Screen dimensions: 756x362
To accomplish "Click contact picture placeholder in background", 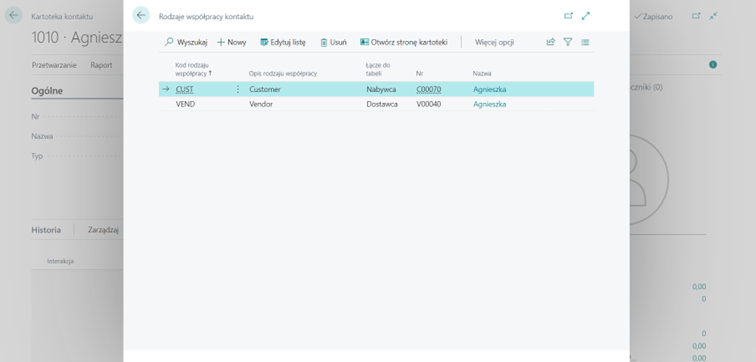I will pyautogui.click(x=649, y=179).
